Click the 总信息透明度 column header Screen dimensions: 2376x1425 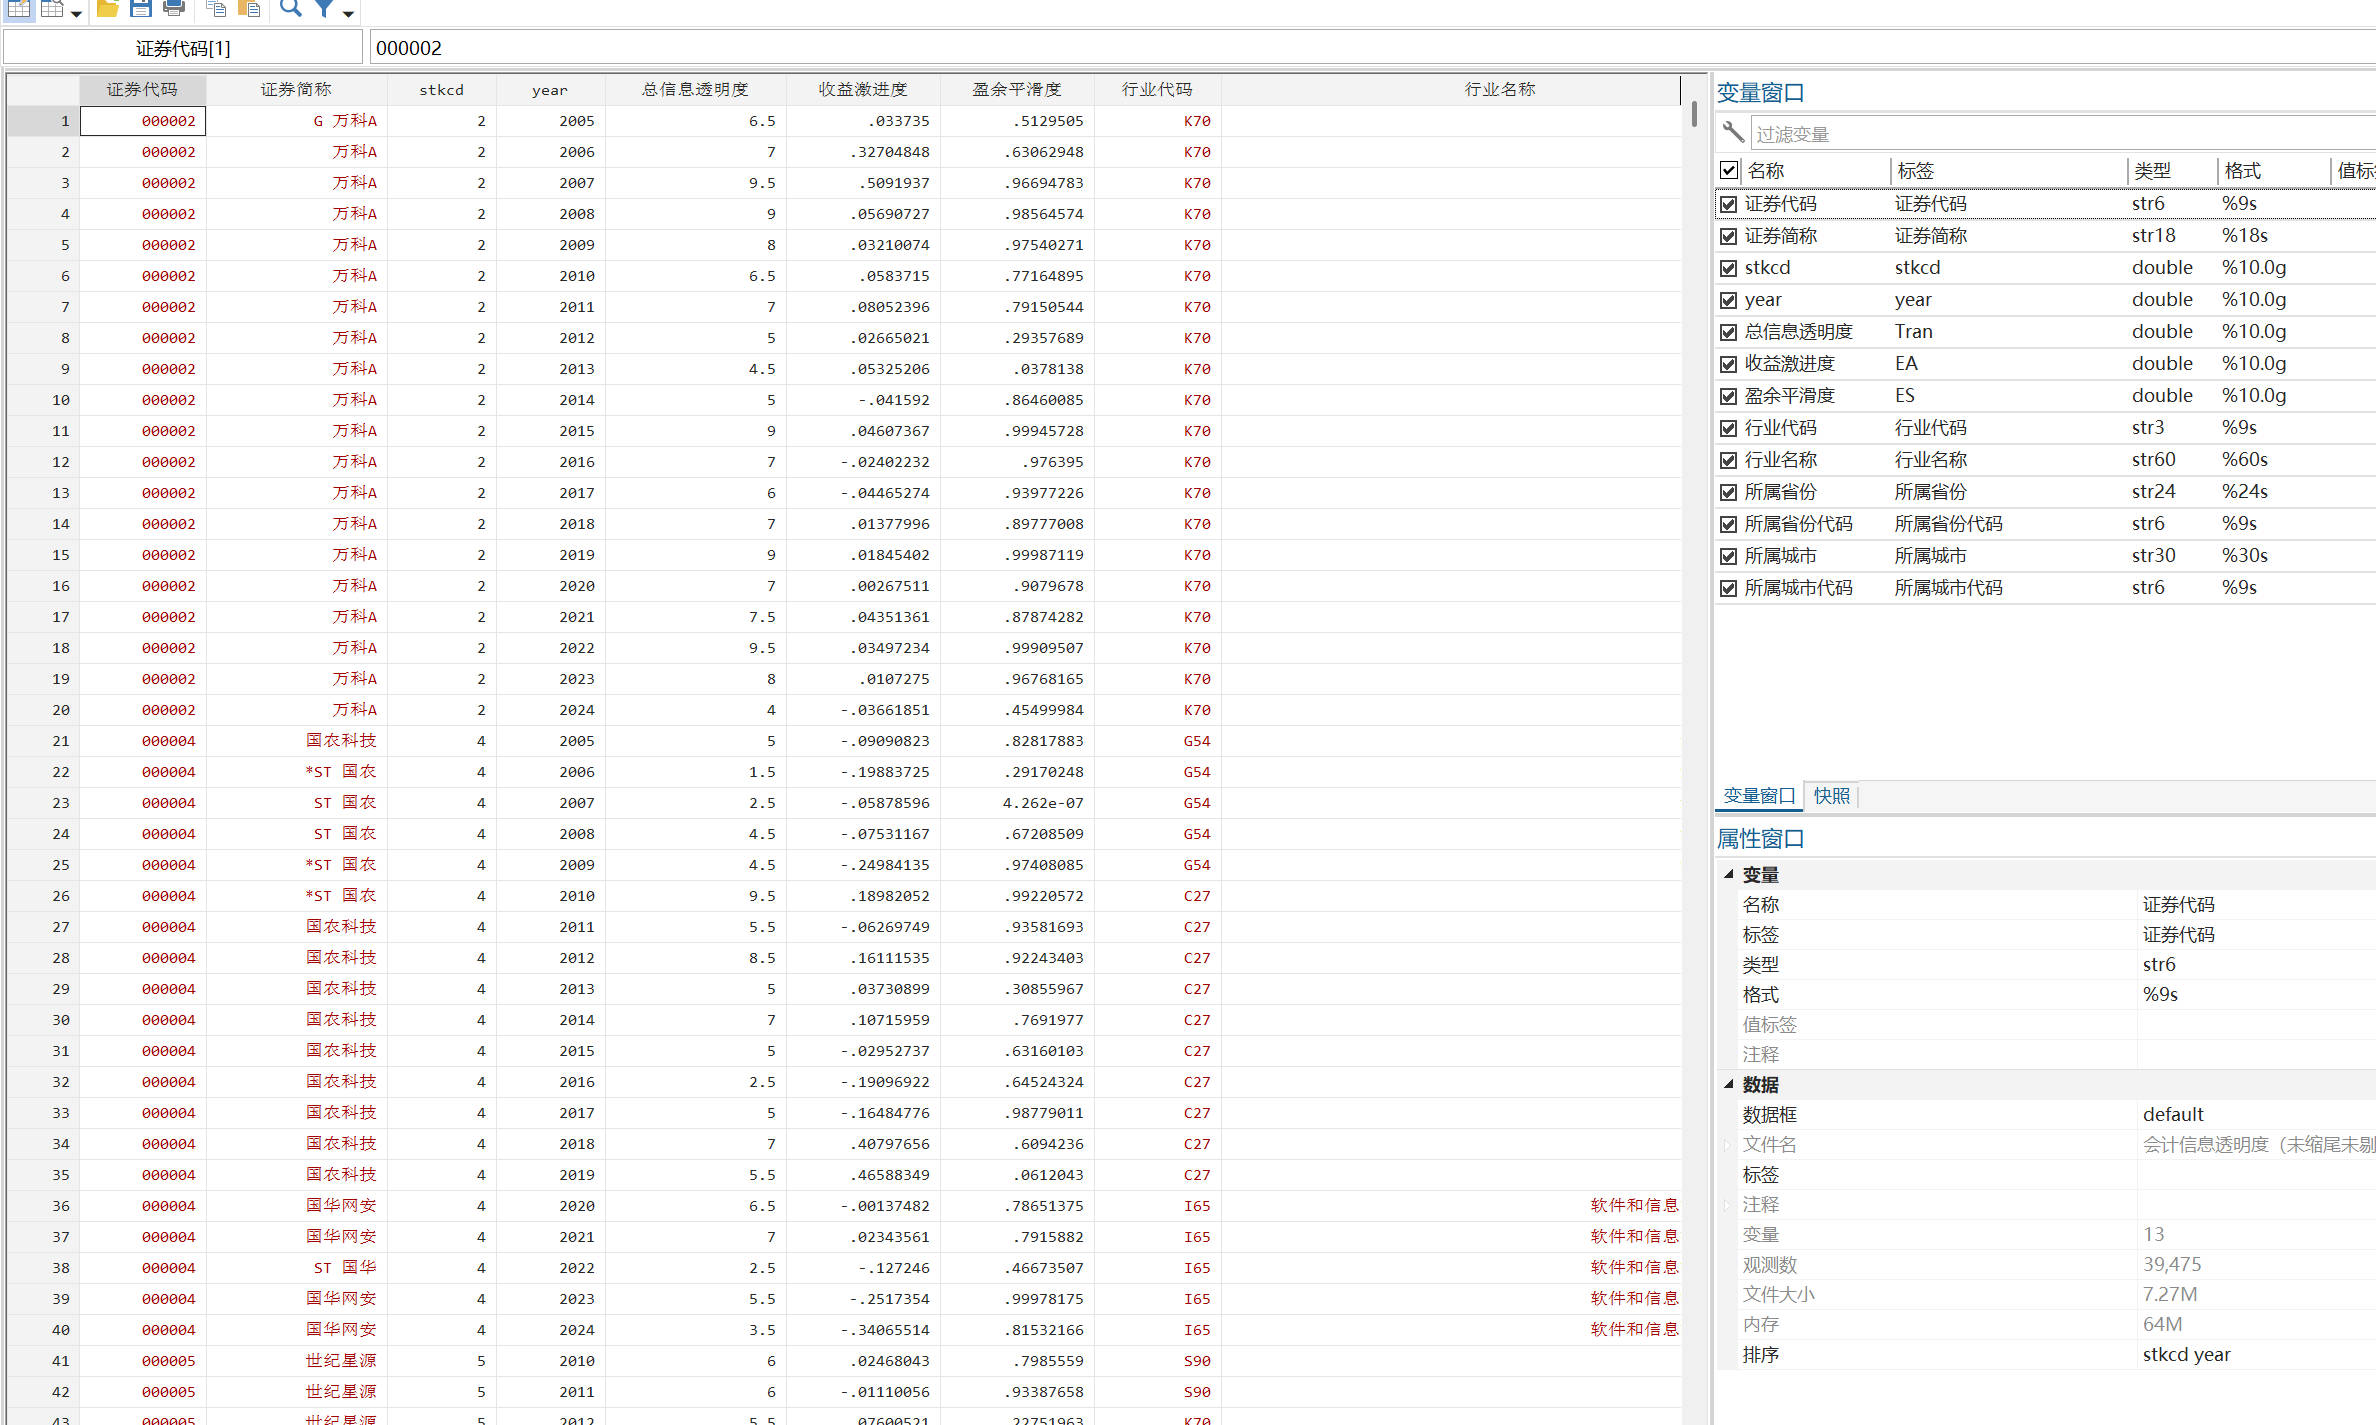coord(695,90)
